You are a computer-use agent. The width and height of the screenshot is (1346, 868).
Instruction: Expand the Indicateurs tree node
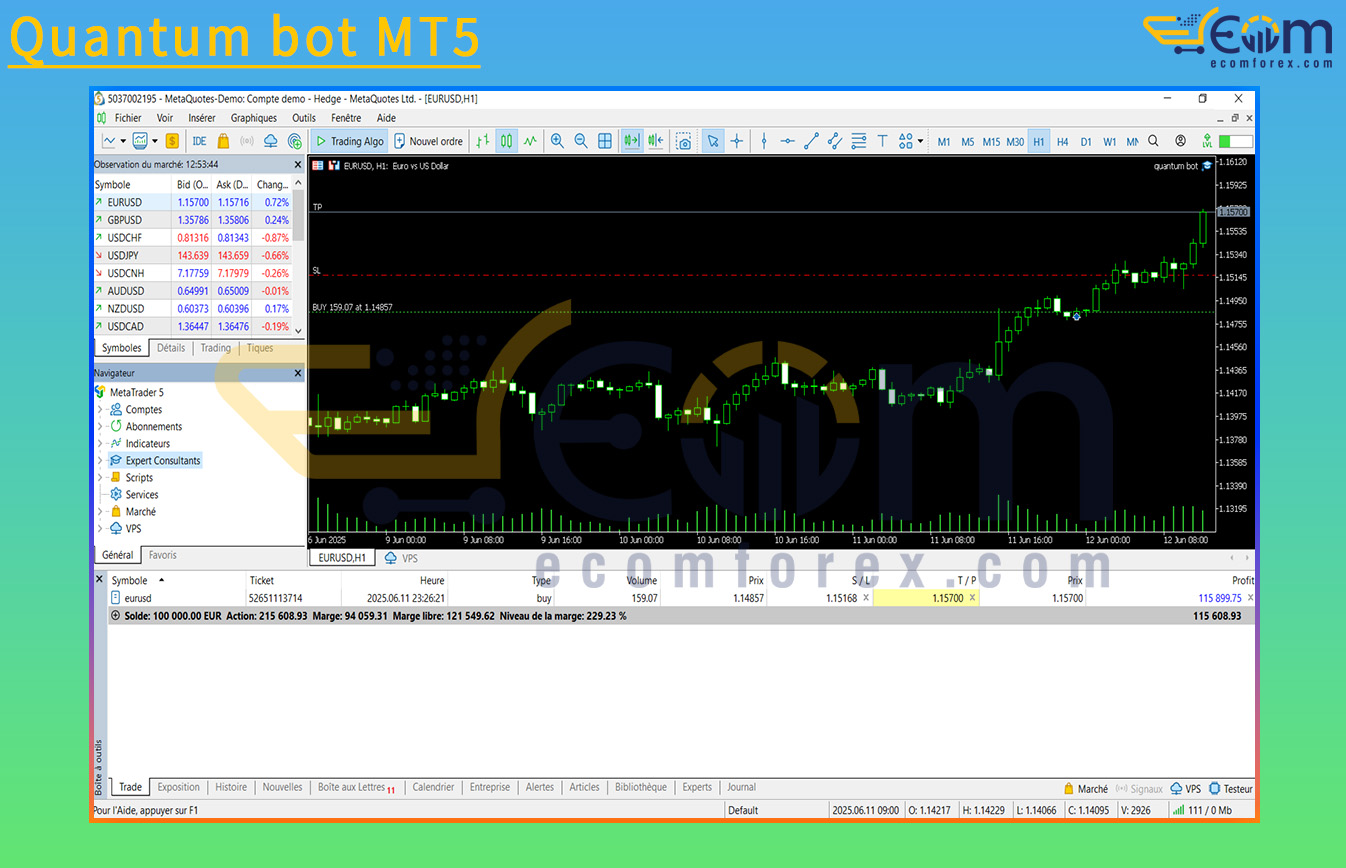[100, 444]
